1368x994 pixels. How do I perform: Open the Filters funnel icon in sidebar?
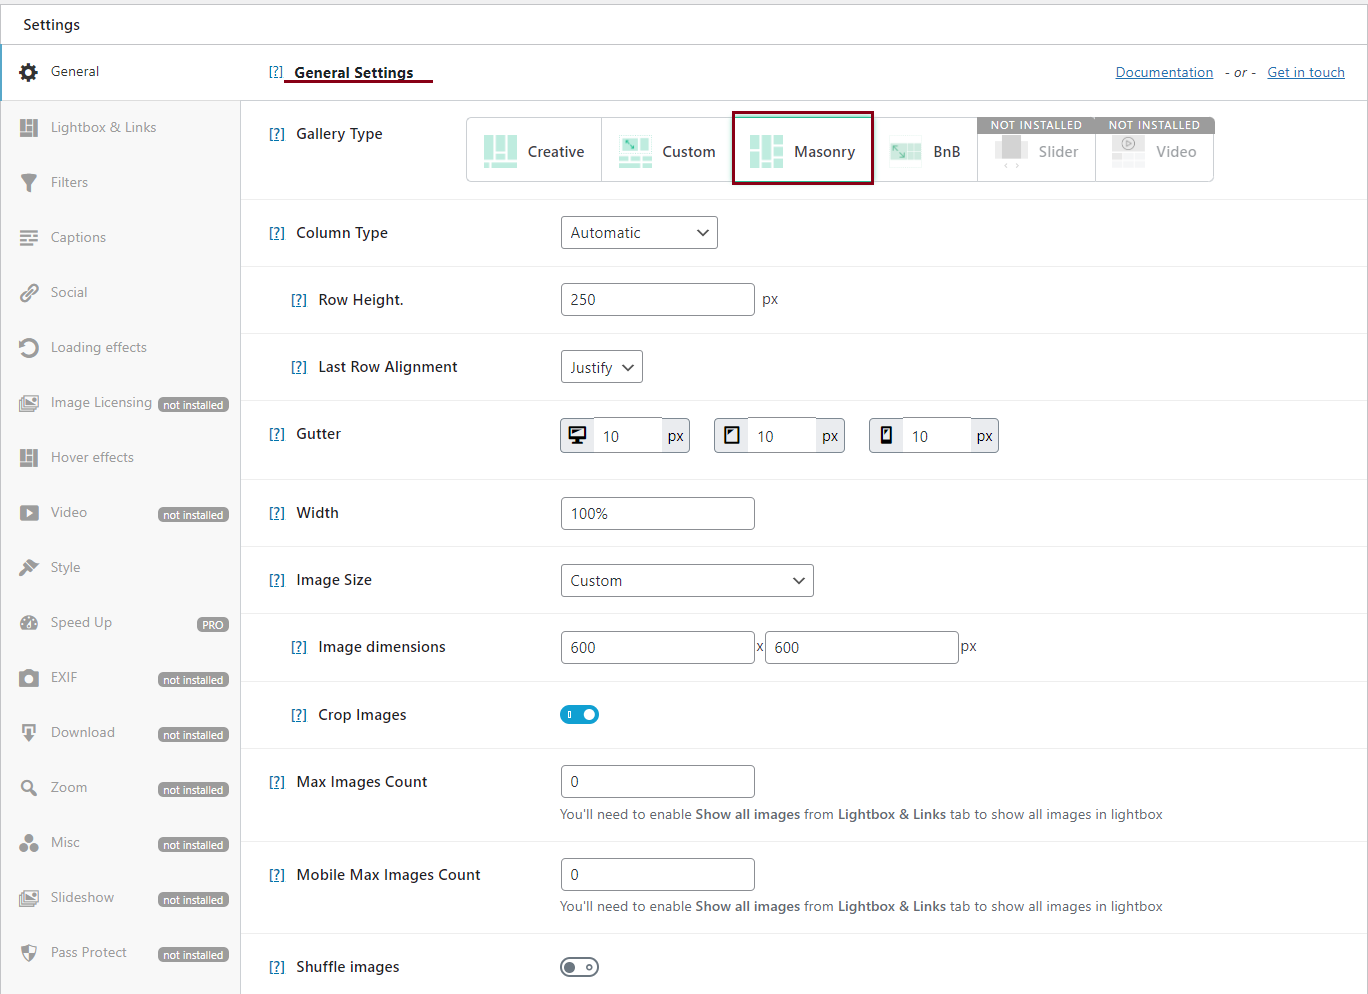[x=29, y=182]
